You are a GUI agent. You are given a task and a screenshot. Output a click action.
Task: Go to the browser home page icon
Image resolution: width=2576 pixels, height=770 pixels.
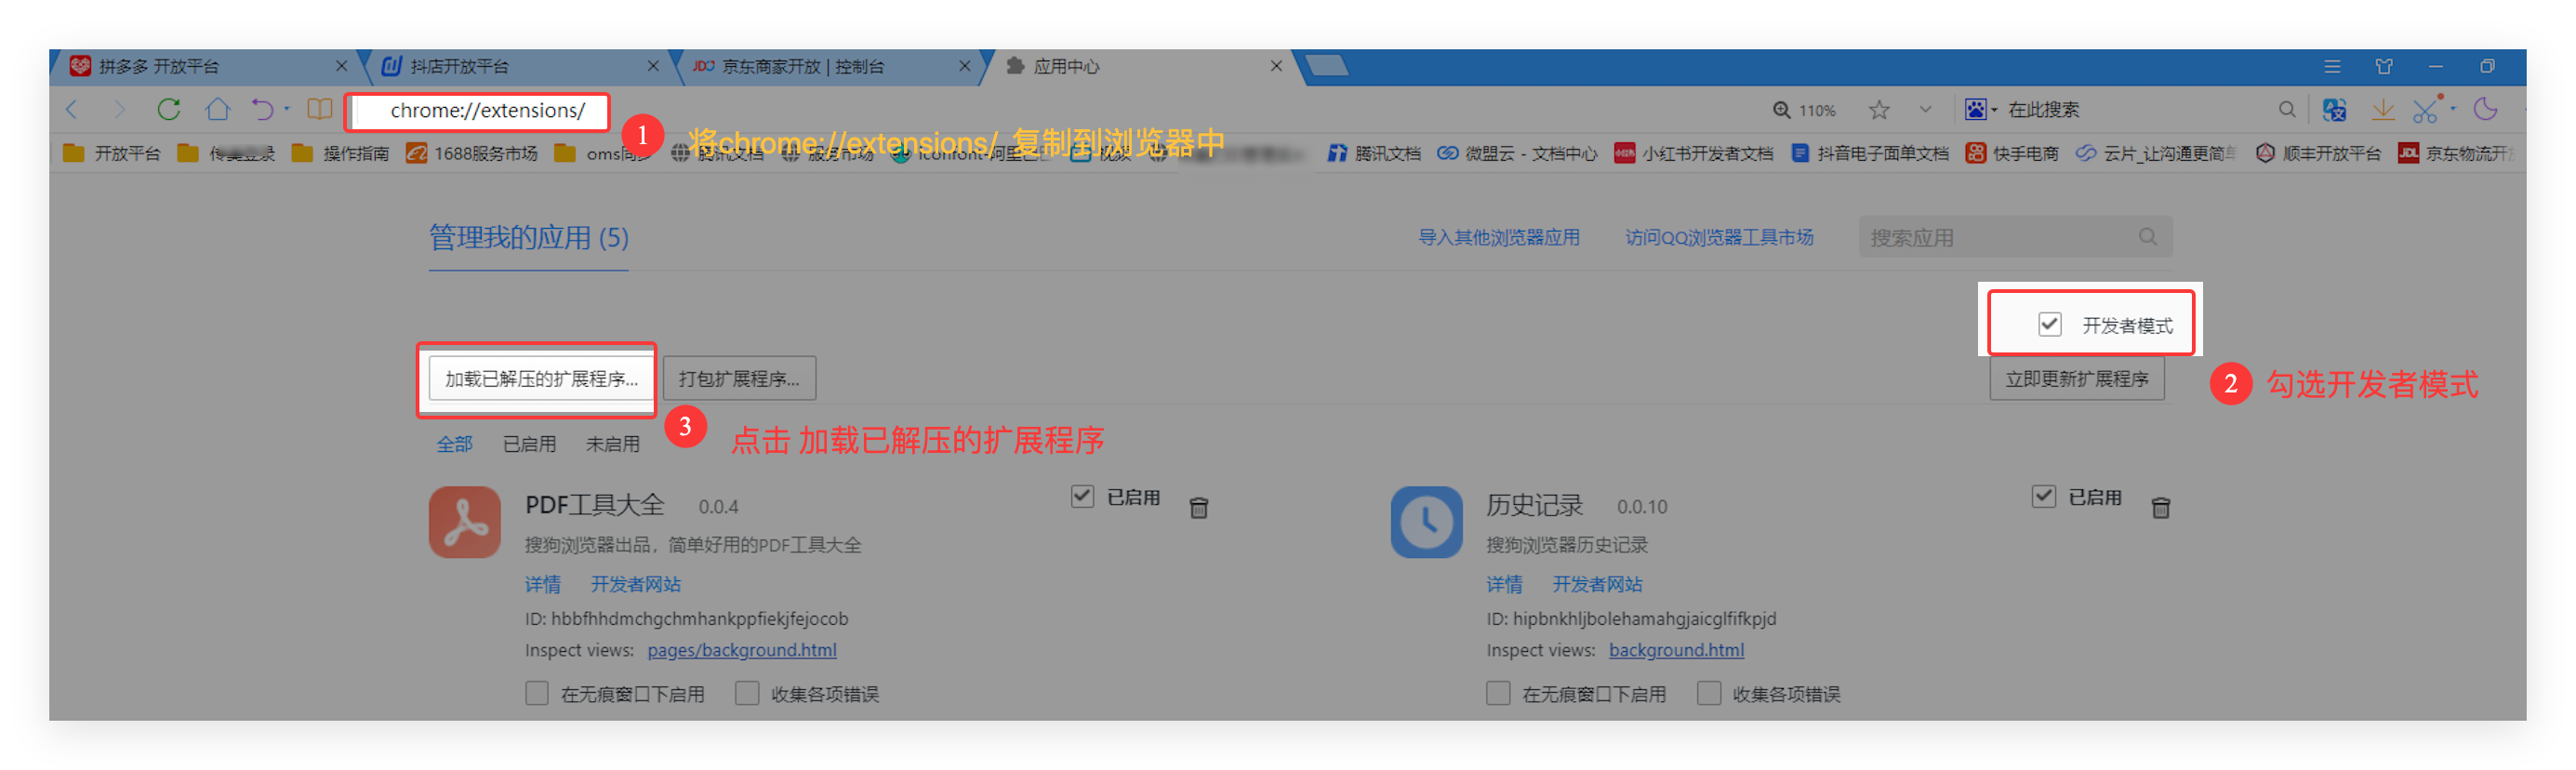pyautogui.click(x=217, y=109)
